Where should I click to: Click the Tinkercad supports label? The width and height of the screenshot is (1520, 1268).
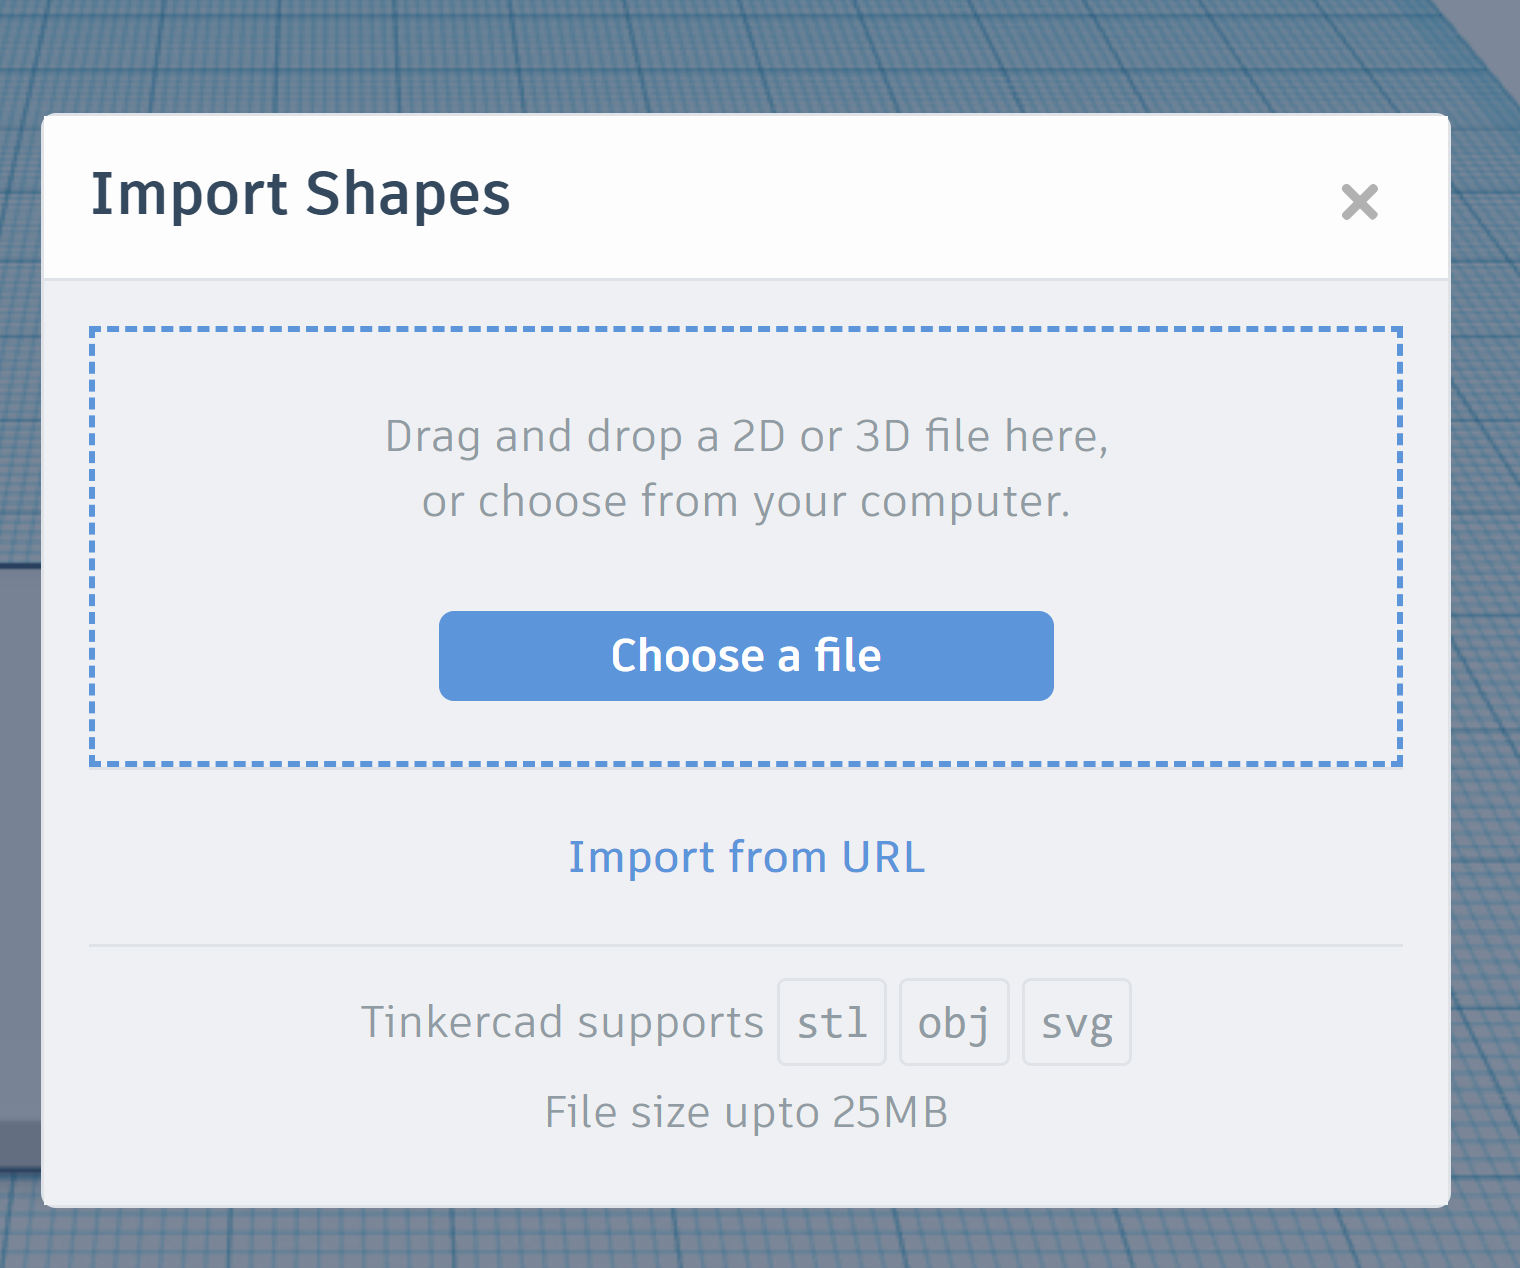tap(562, 1022)
